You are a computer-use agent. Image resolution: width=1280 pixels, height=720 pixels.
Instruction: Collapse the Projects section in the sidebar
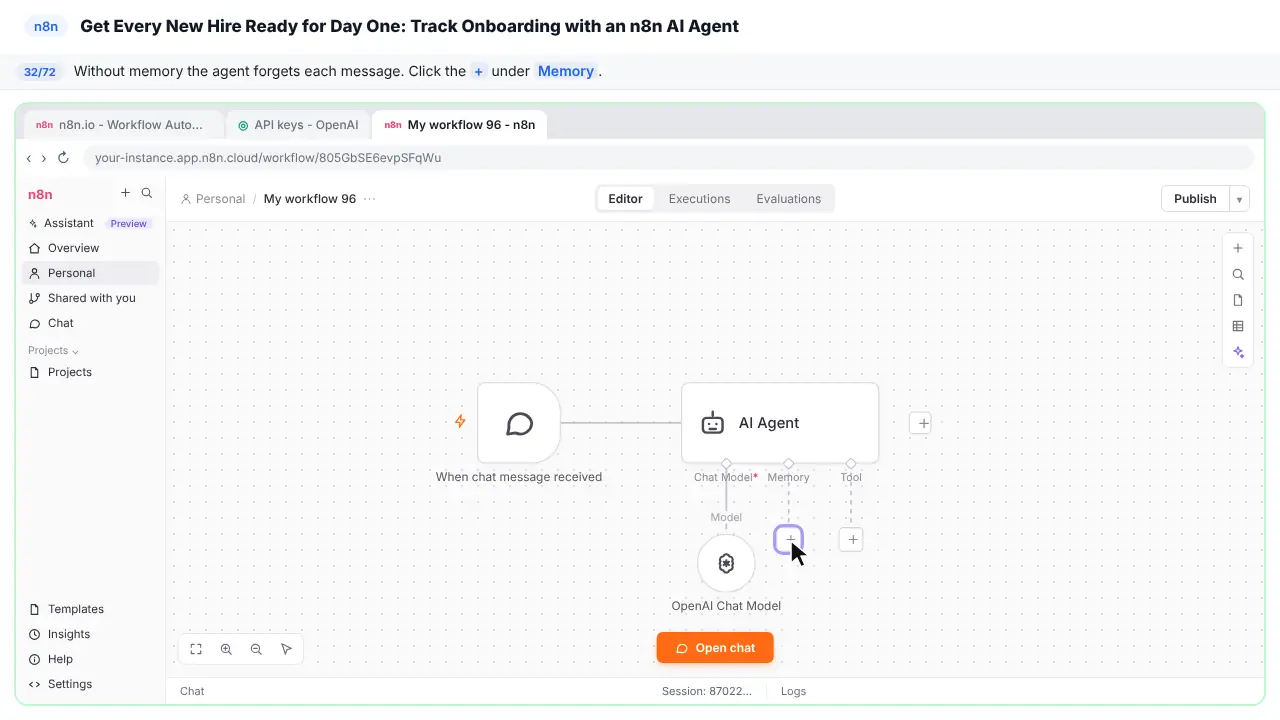click(54, 351)
